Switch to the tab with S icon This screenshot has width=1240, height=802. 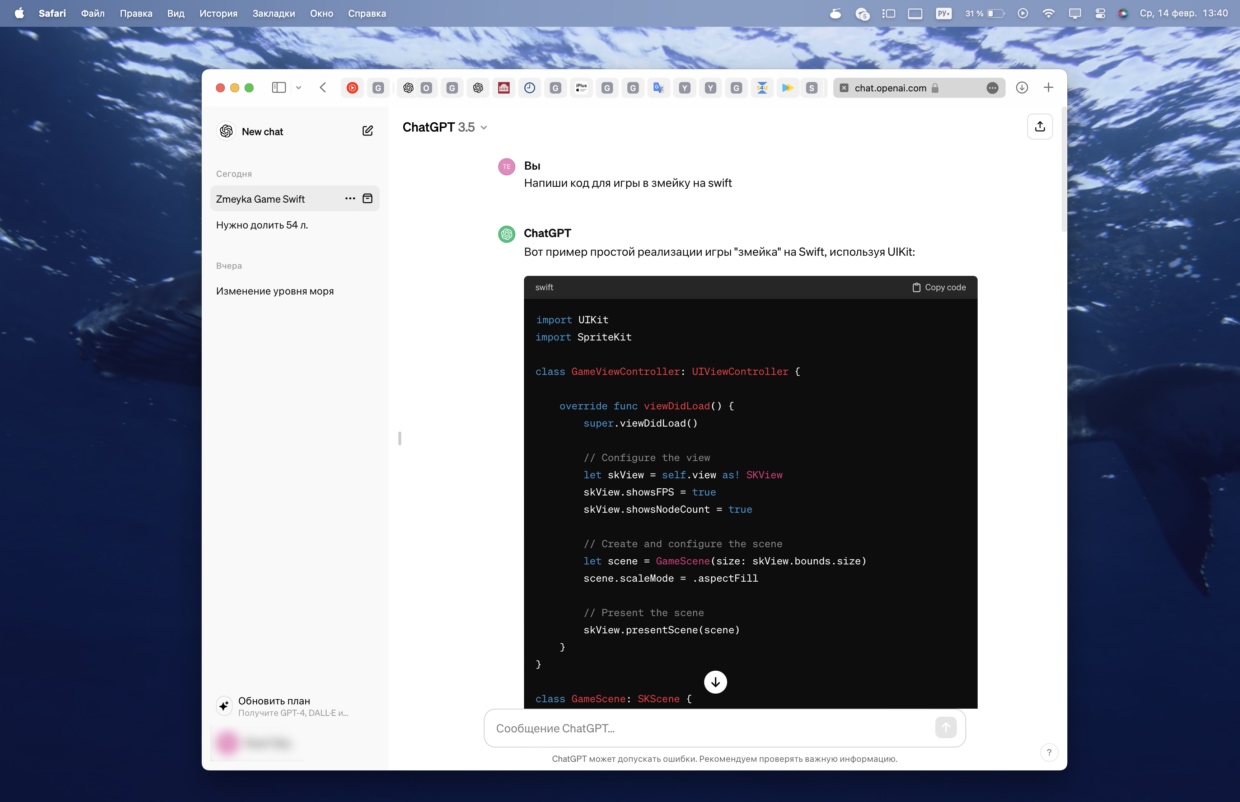812,88
